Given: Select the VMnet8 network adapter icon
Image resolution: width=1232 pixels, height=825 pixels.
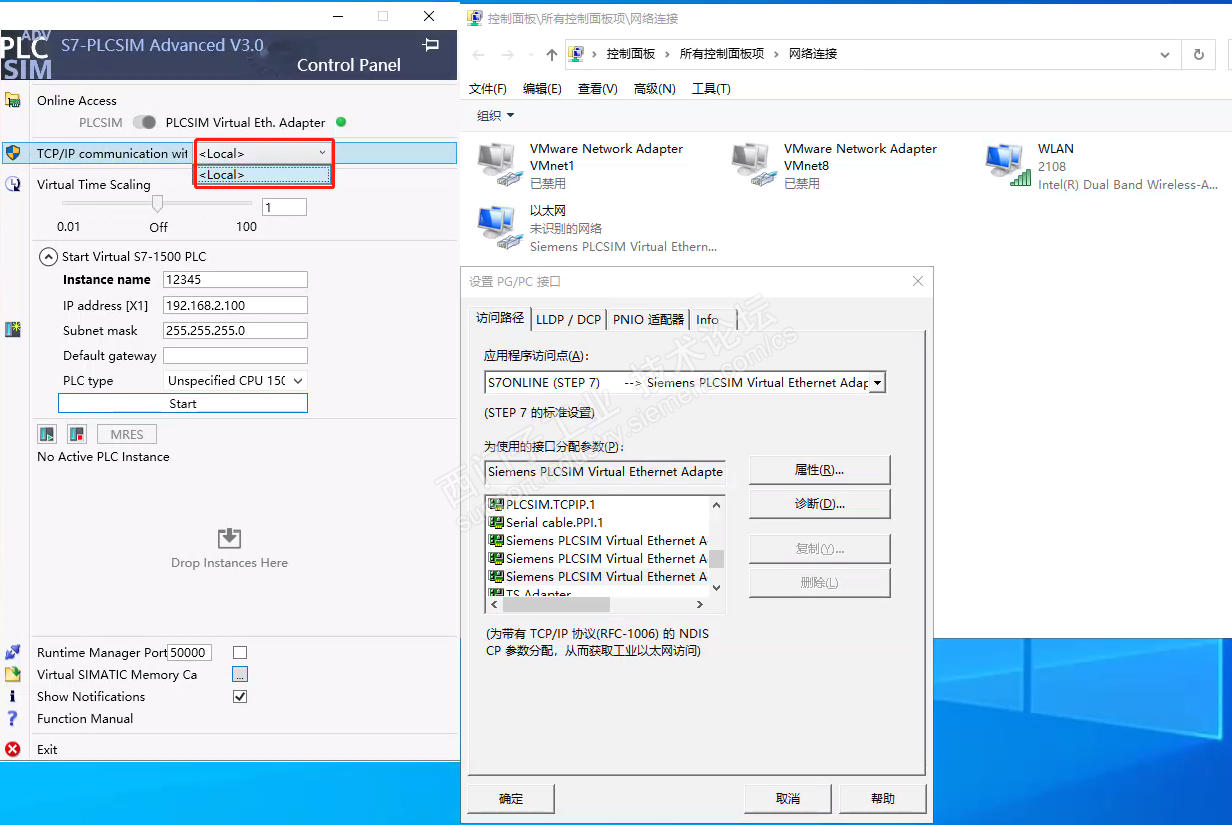Looking at the screenshot, I should 754,166.
